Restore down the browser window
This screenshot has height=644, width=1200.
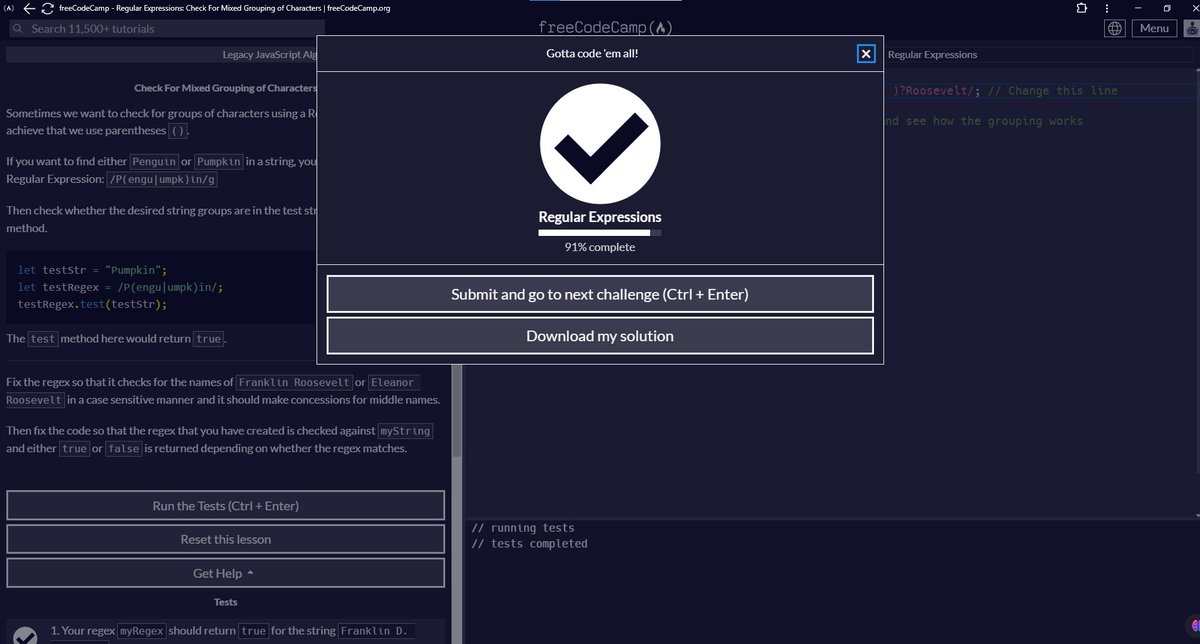click(x=1165, y=7)
